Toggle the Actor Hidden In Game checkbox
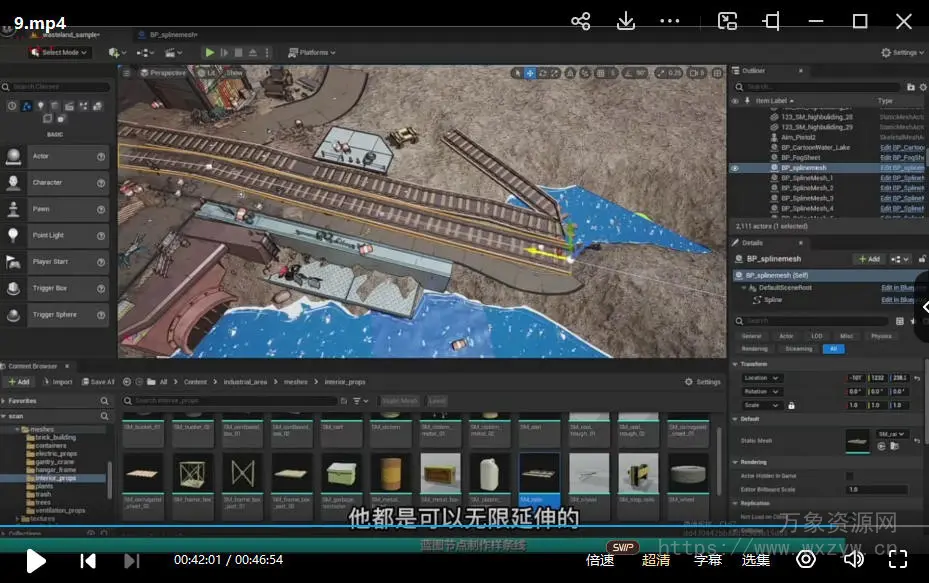 tap(850, 476)
